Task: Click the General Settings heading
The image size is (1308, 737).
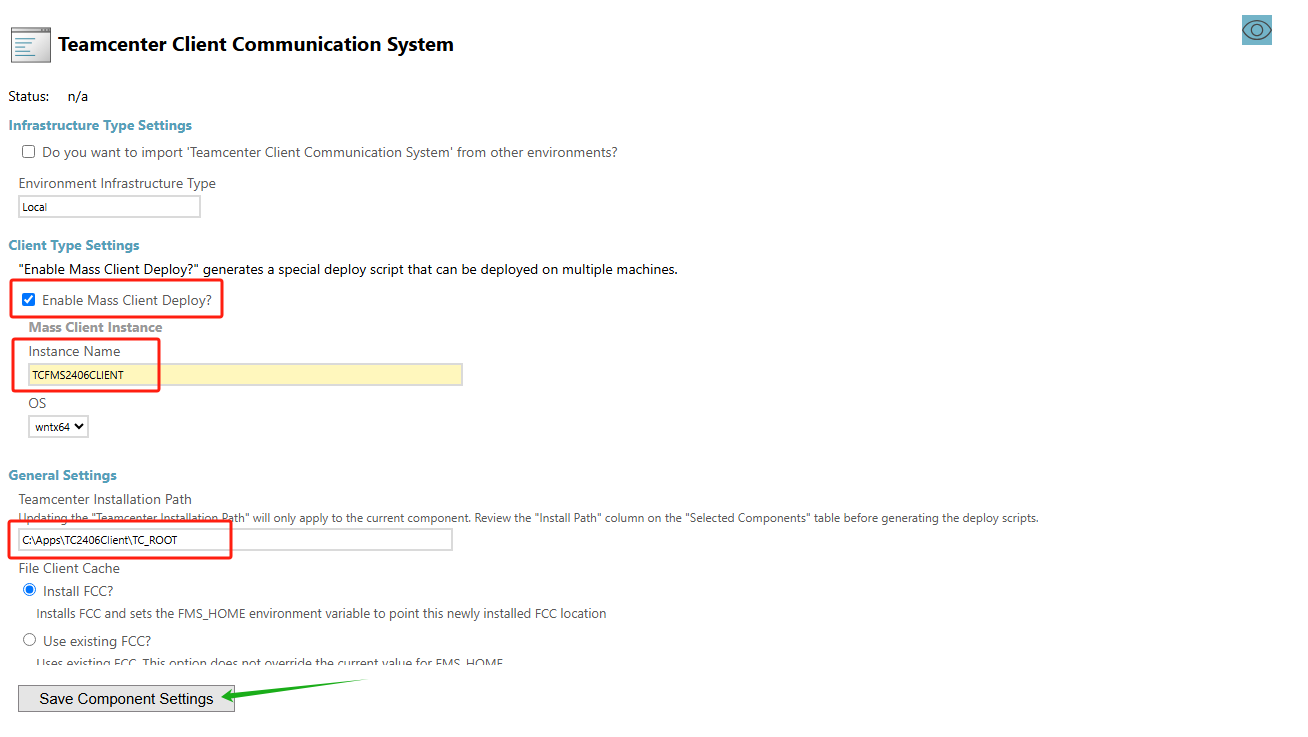Action: [63, 476]
